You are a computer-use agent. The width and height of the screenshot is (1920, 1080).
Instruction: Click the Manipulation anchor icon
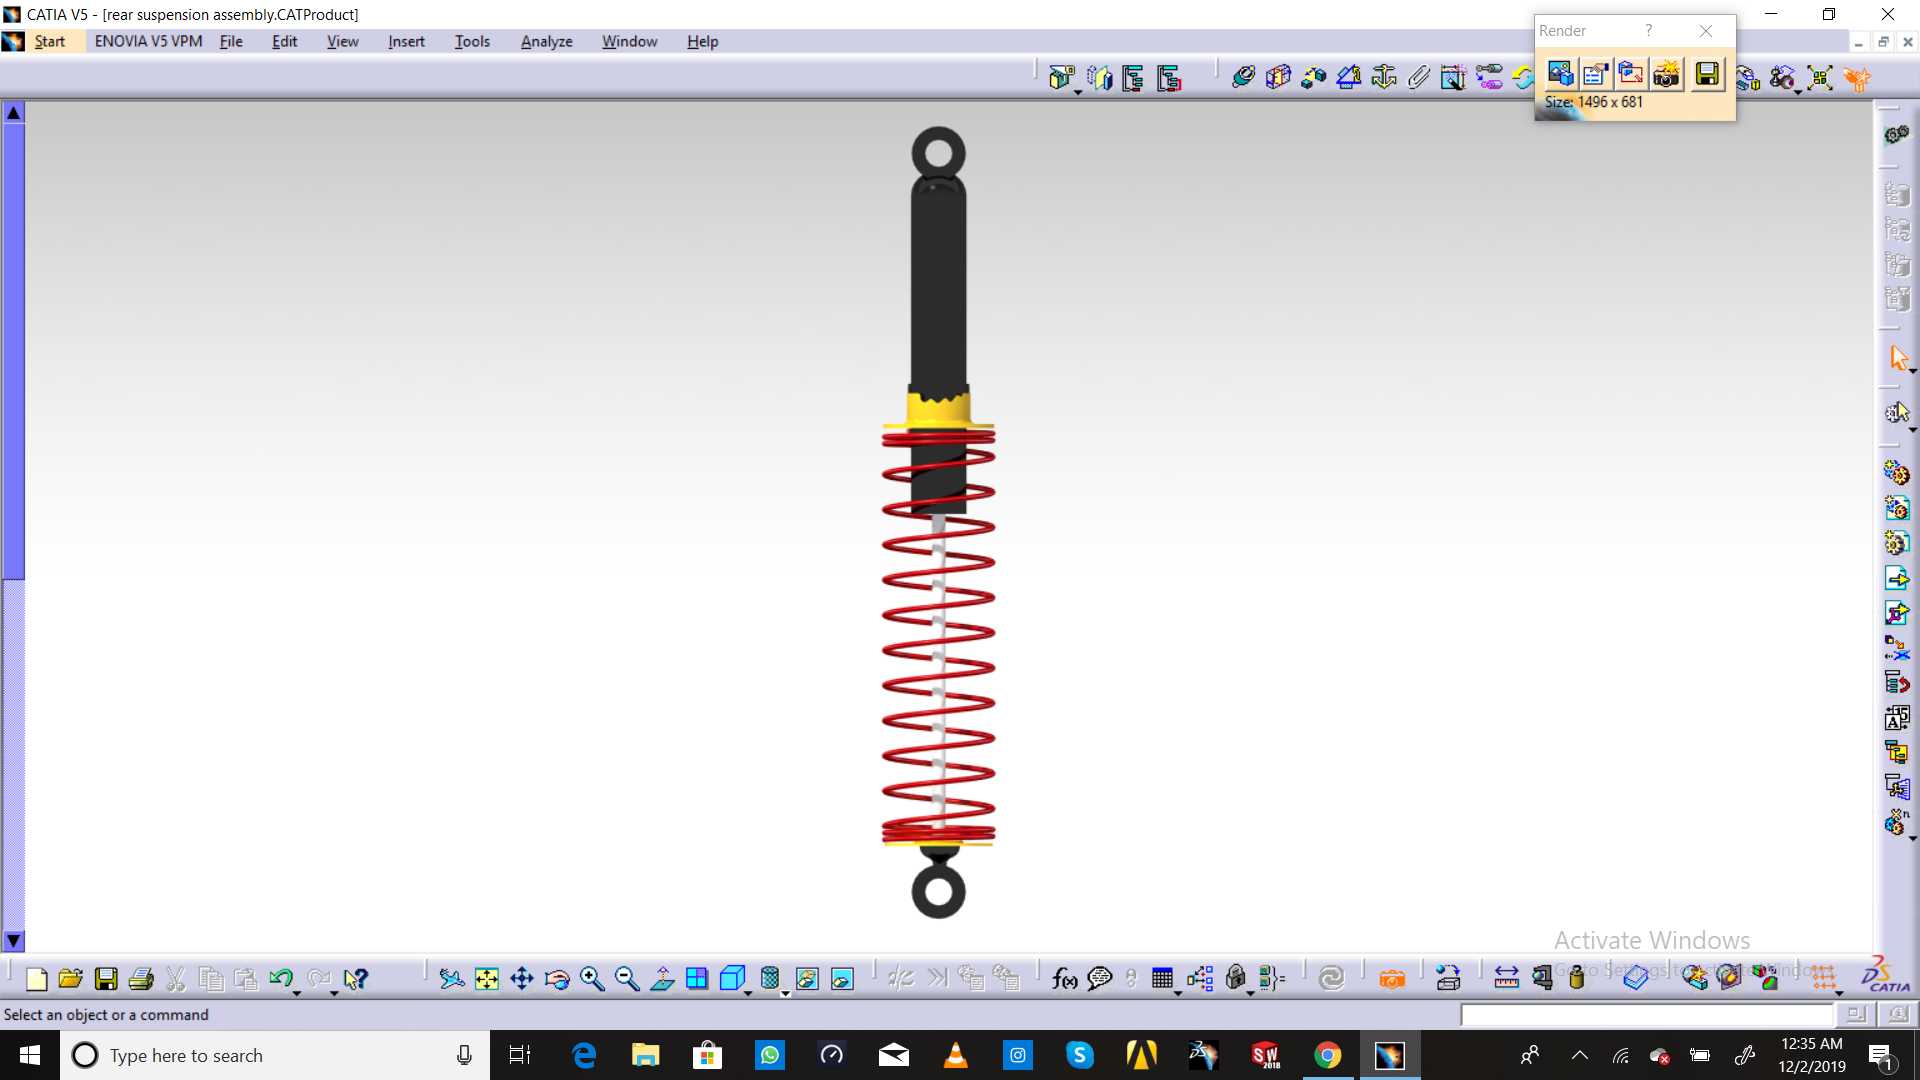(x=1384, y=77)
